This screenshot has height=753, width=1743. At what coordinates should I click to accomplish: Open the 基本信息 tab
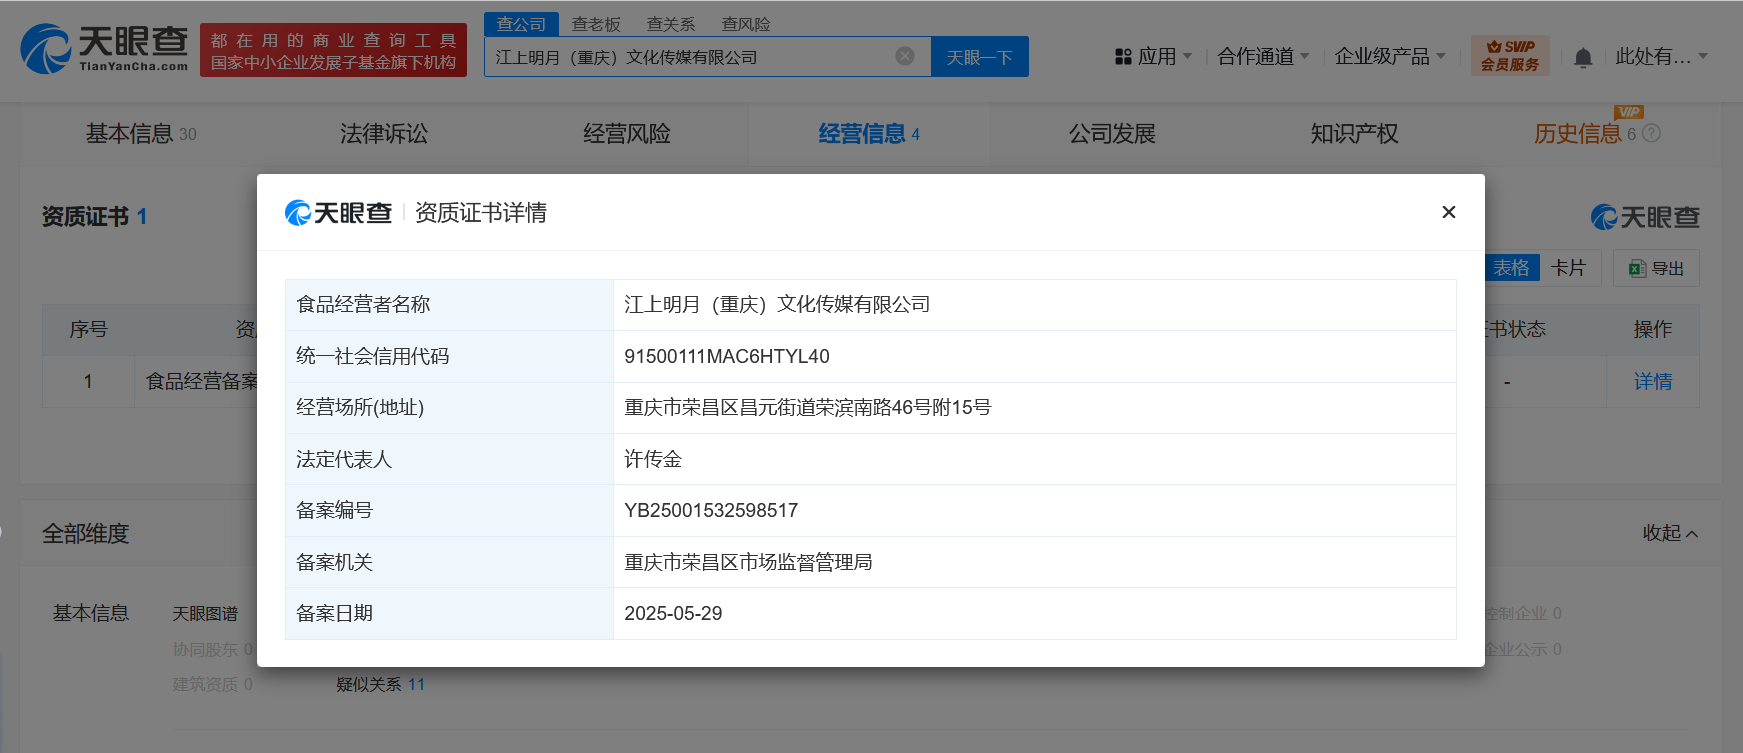[x=141, y=133]
